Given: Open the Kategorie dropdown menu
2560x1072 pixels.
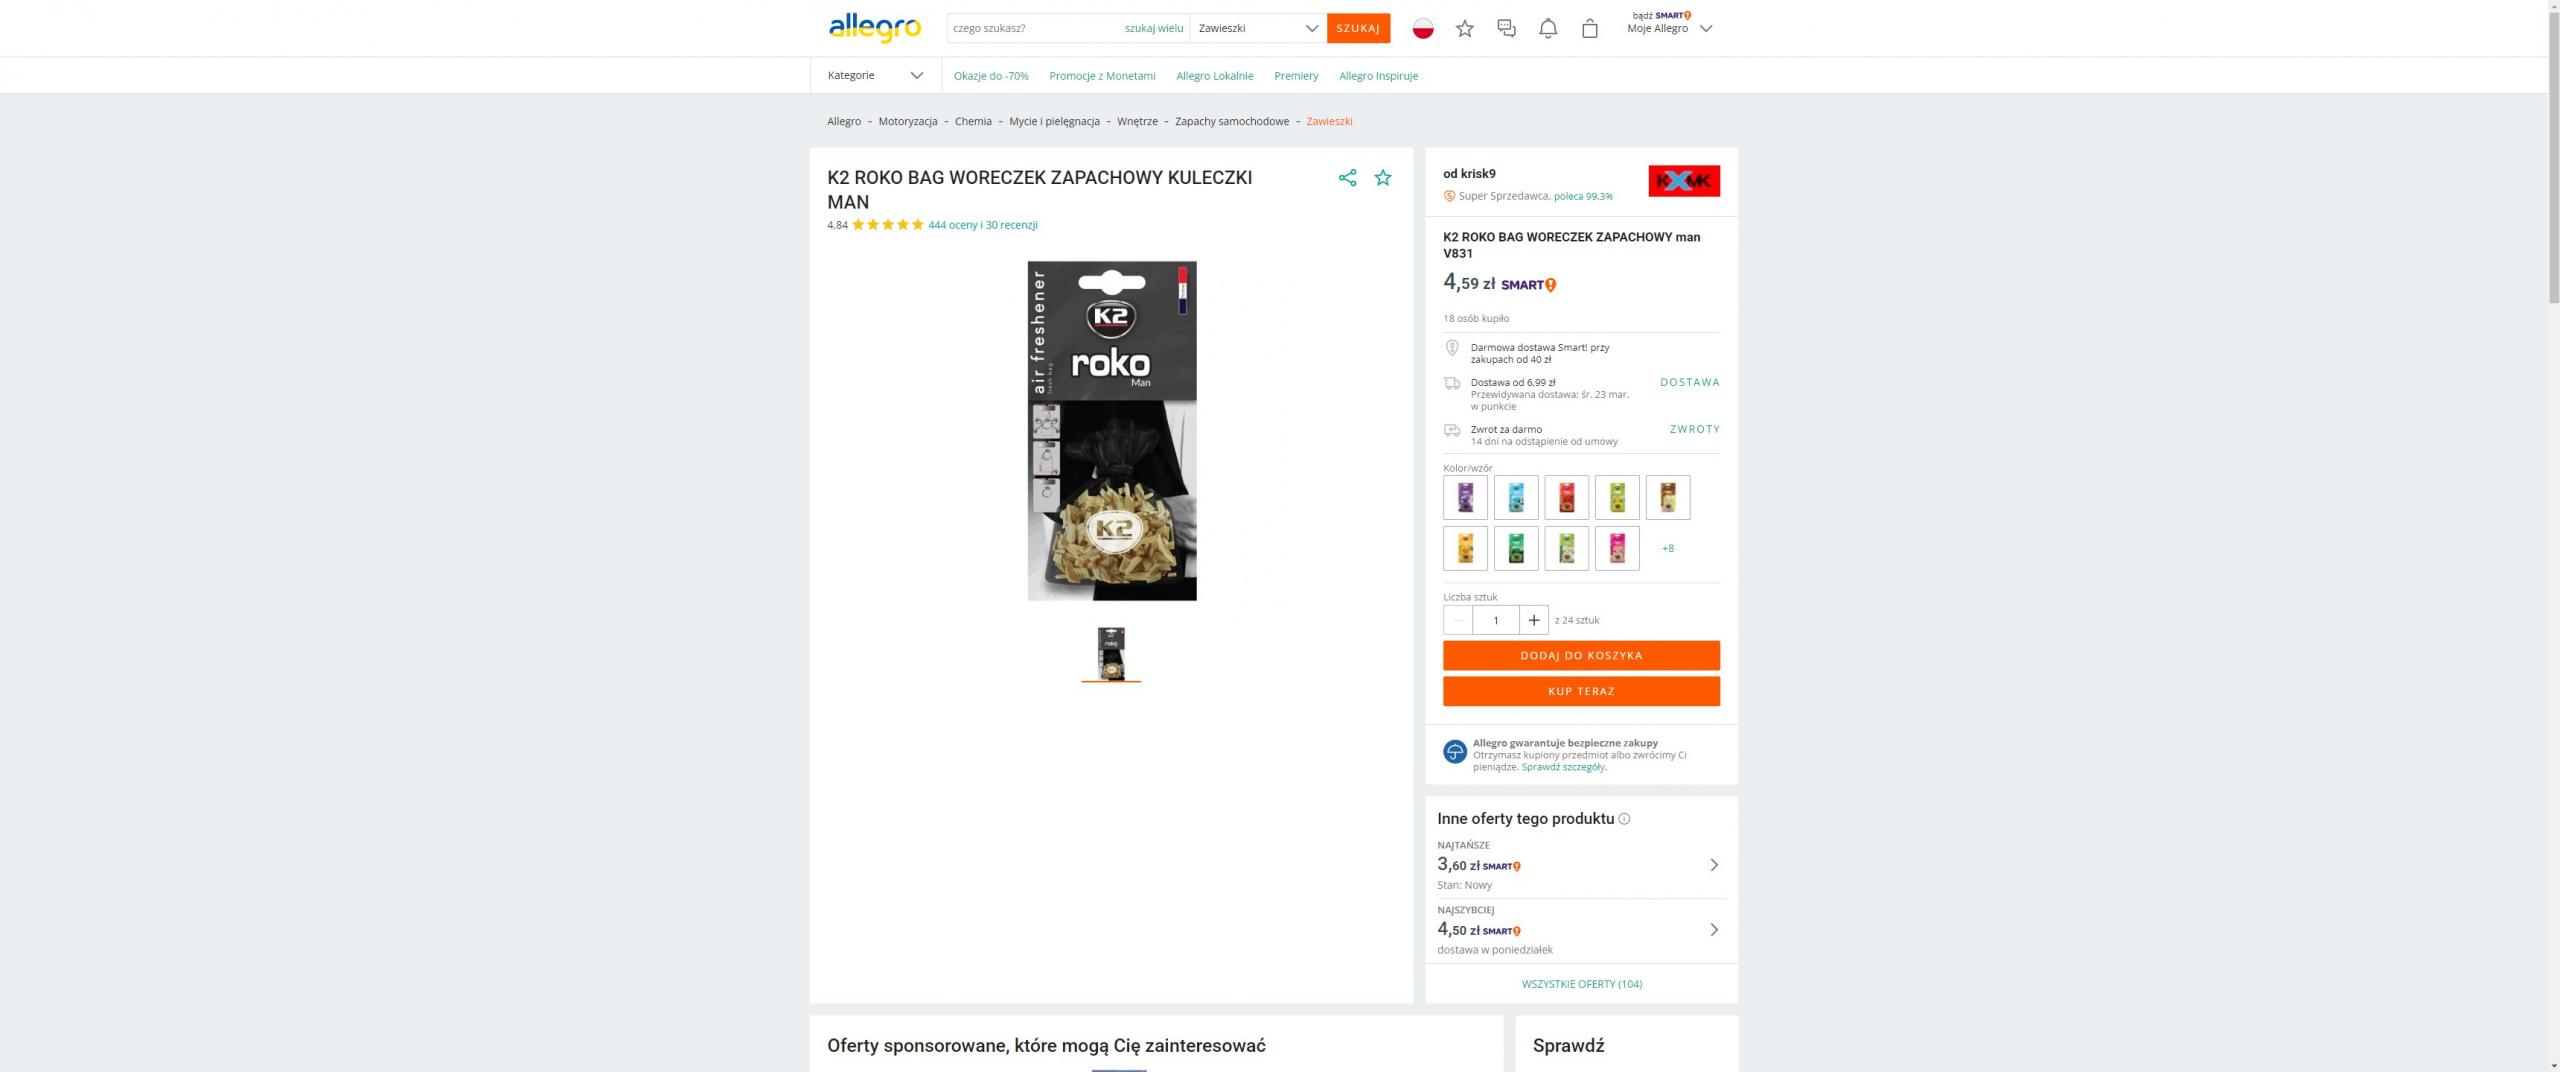Looking at the screenshot, I should (x=875, y=75).
